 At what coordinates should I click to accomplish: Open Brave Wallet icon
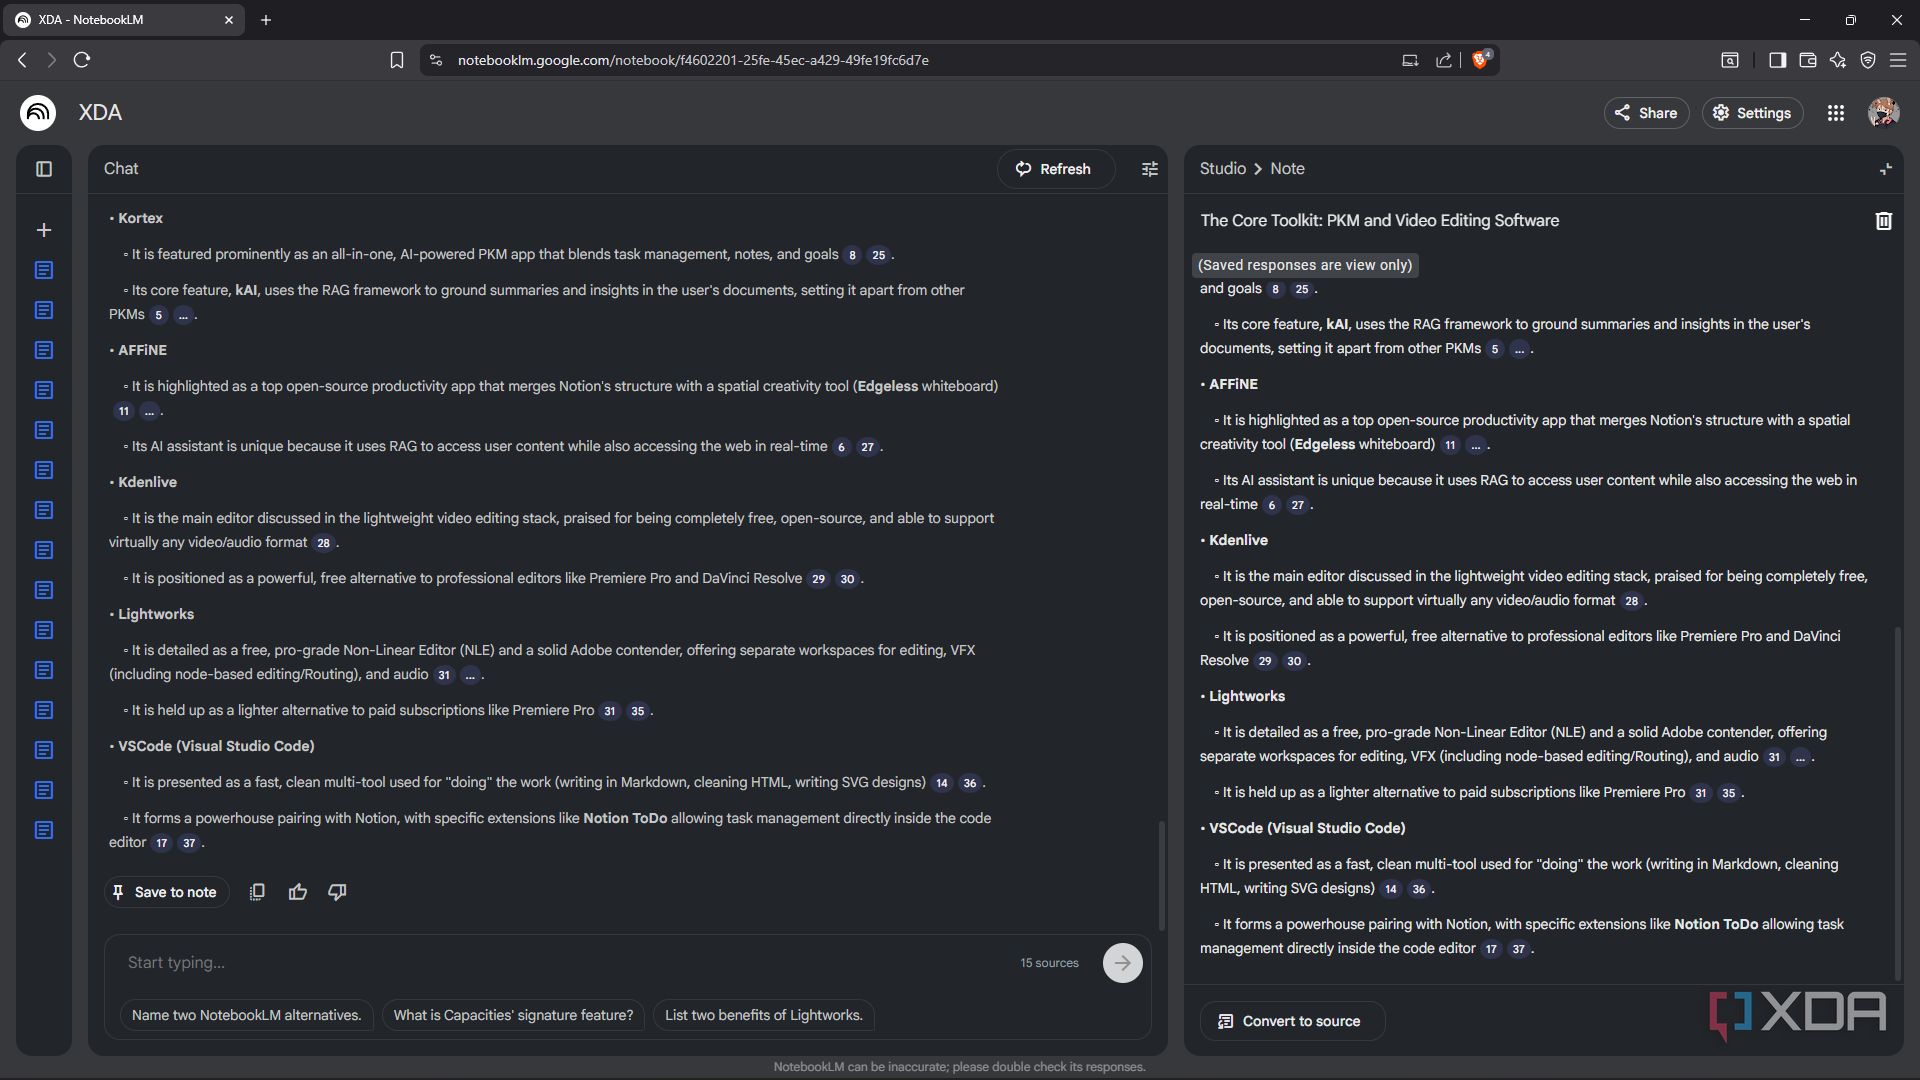1808,60
